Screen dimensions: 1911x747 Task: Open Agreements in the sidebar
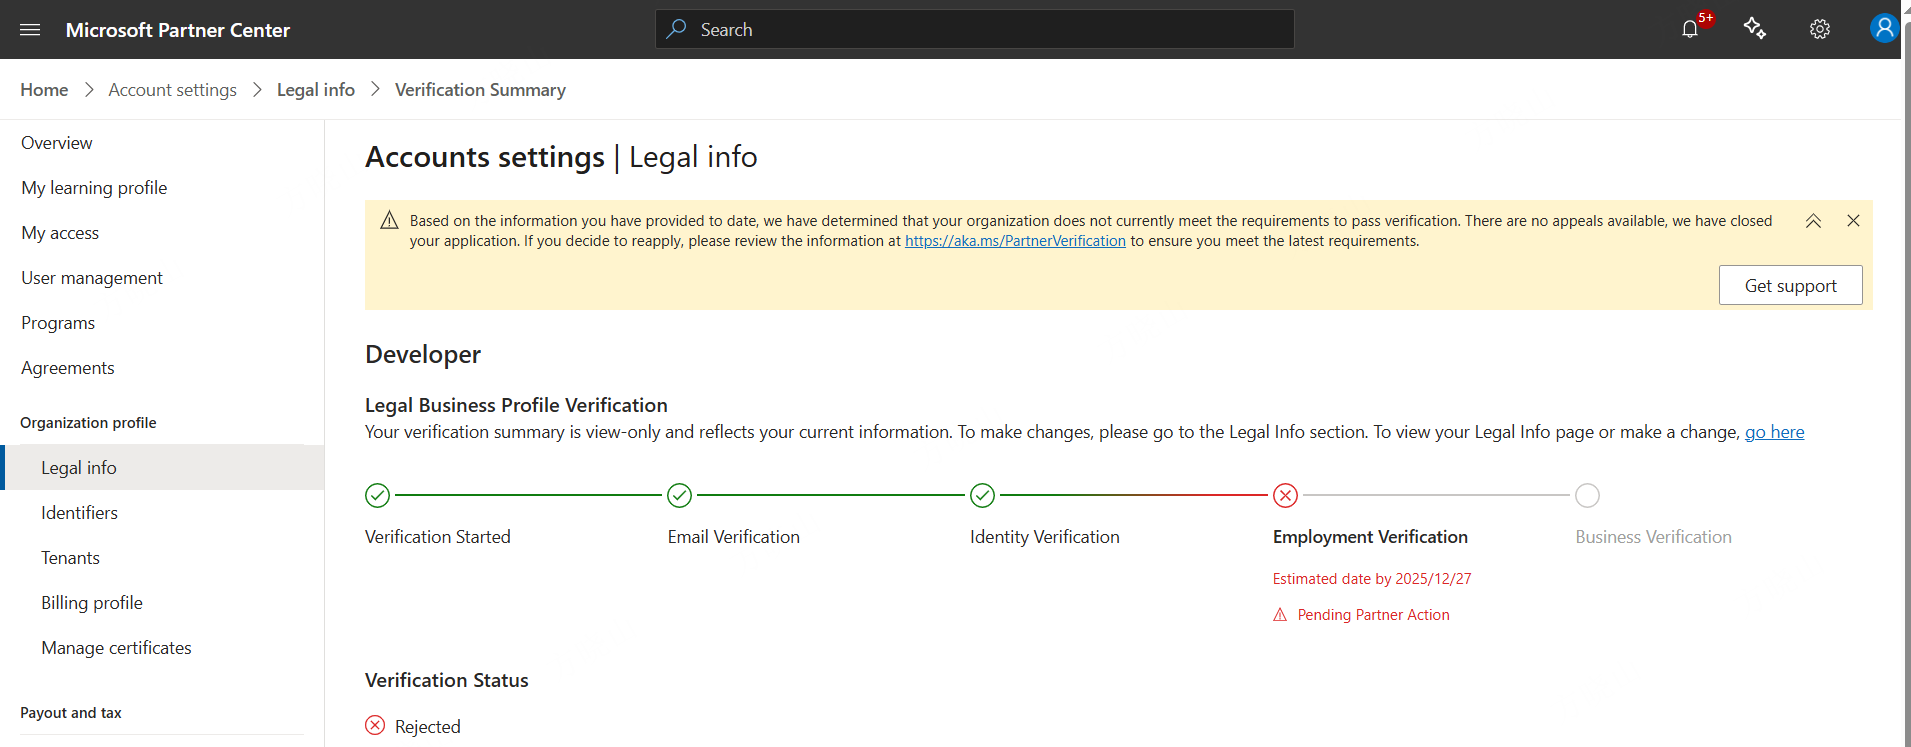coord(68,368)
